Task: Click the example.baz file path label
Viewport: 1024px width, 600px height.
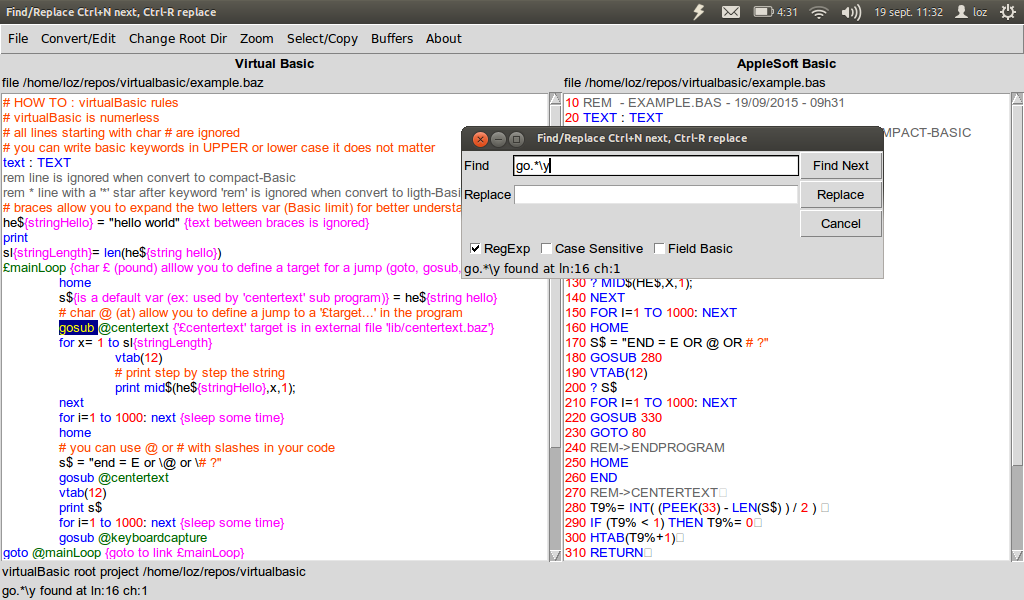Action: (x=133, y=83)
